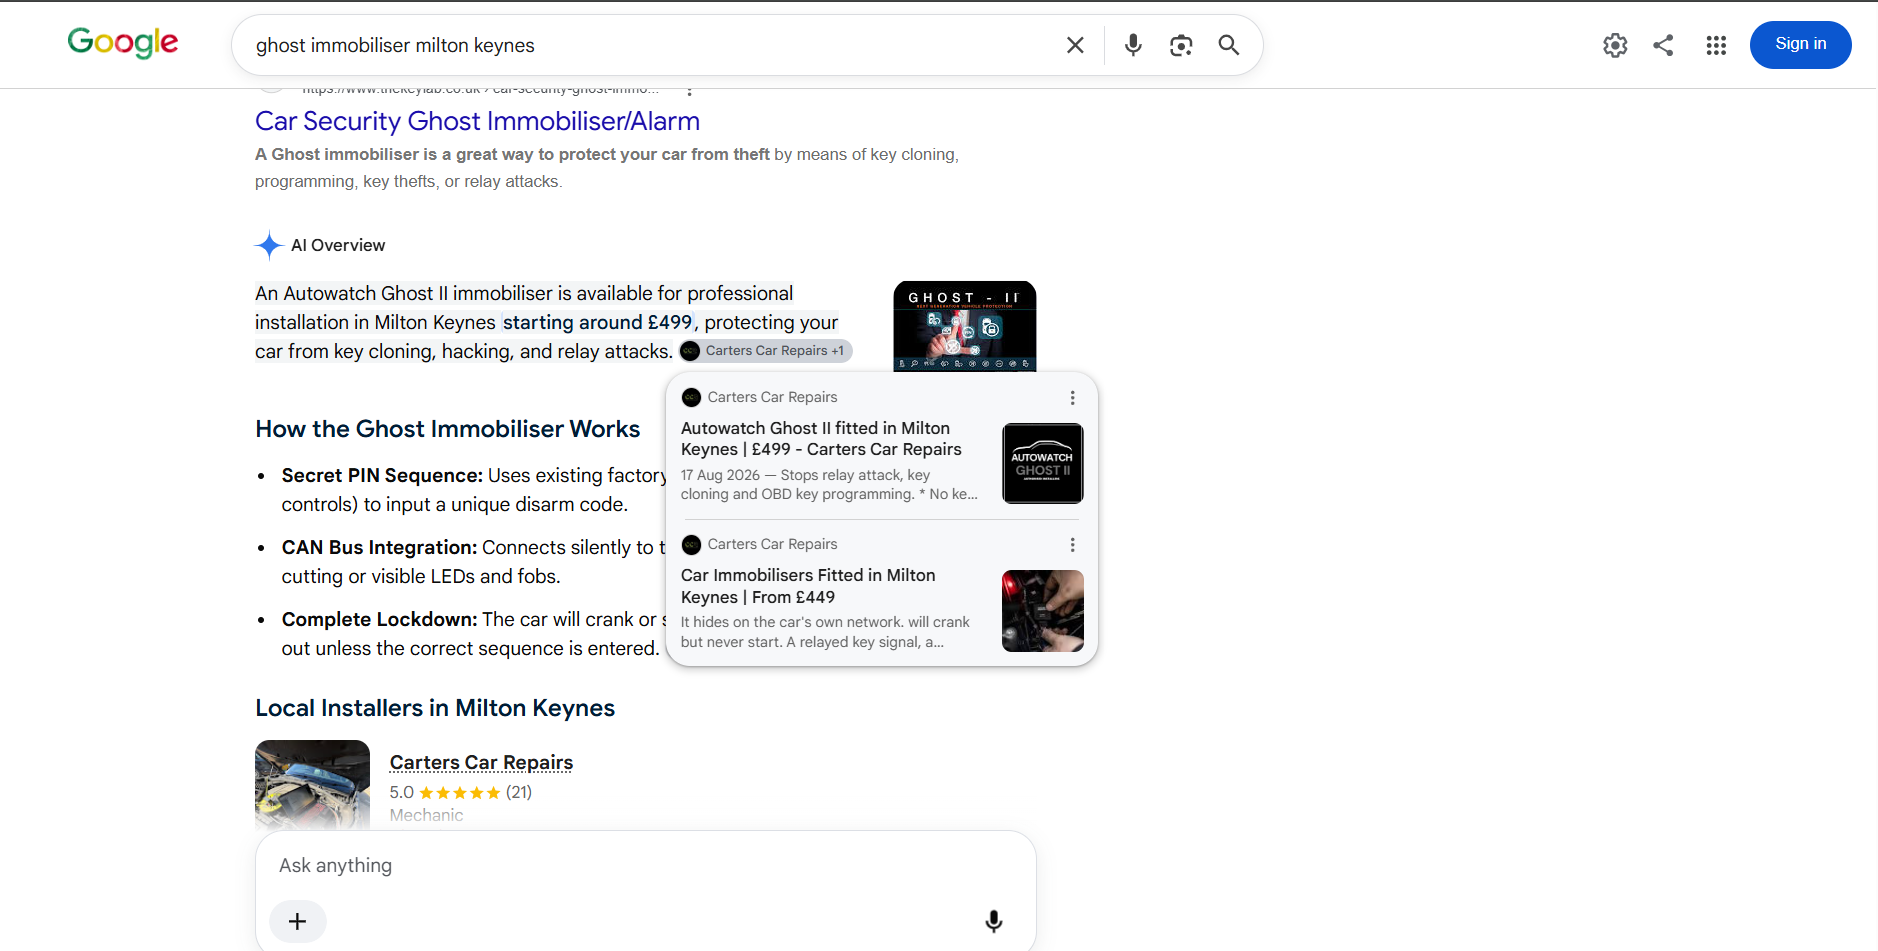Open Autowatch Ghost II fitted in Milton Keynes link
The image size is (1878, 951).
(821, 439)
